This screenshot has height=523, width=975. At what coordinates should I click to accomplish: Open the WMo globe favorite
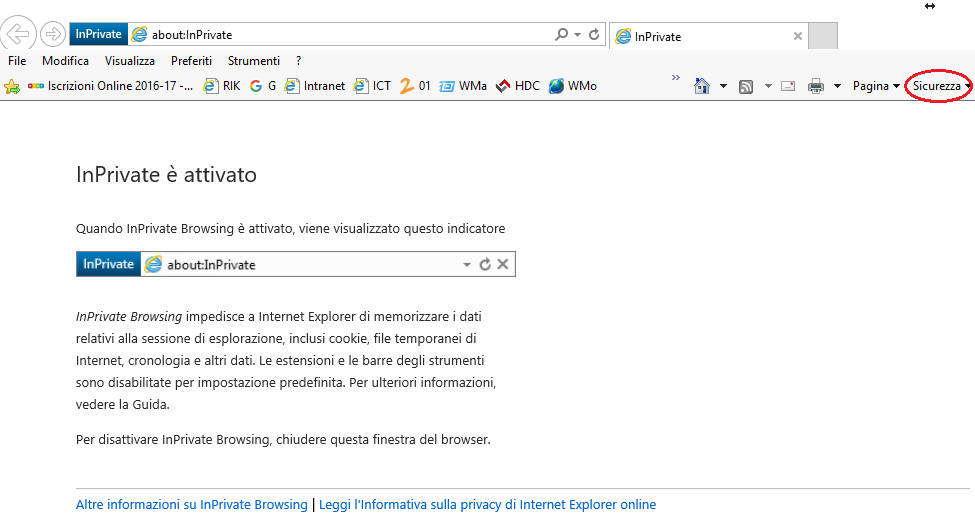pos(573,86)
